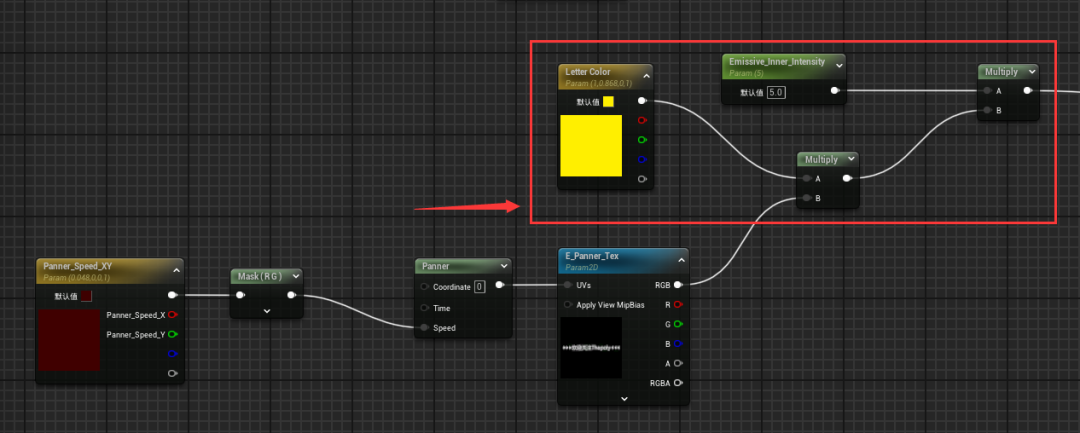Click the Mask(RG) input pin

point(240,295)
